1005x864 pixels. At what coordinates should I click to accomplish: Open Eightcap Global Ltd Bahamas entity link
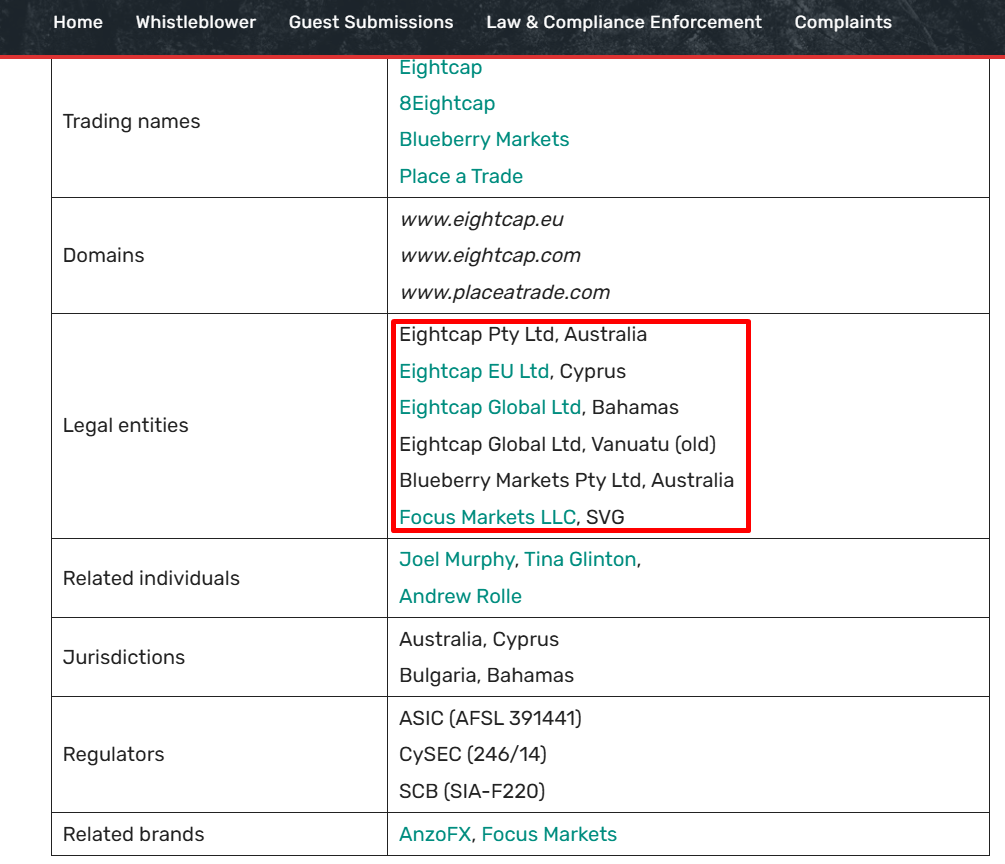pyautogui.click(x=490, y=408)
